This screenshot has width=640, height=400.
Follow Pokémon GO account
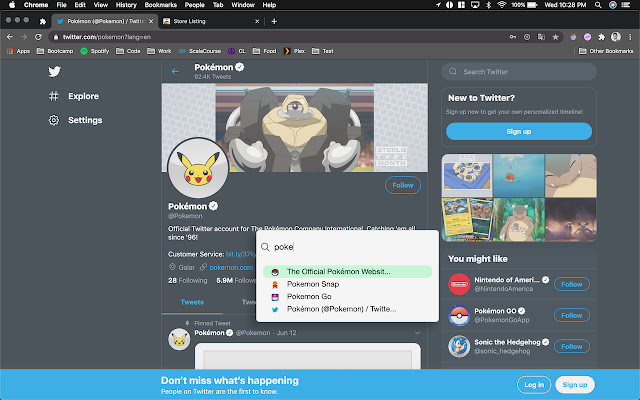pyautogui.click(x=572, y=315)
